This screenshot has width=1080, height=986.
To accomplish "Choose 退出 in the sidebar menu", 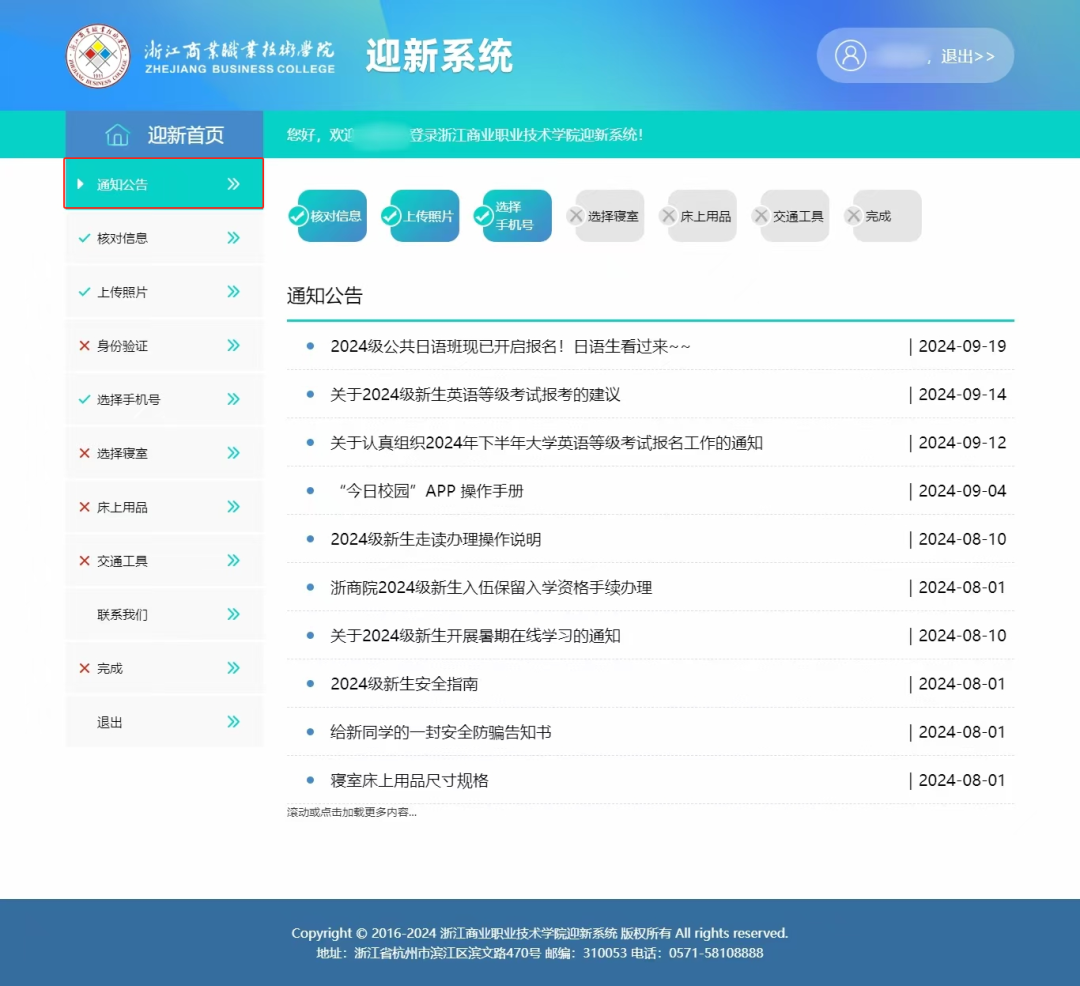I will 110,722.
